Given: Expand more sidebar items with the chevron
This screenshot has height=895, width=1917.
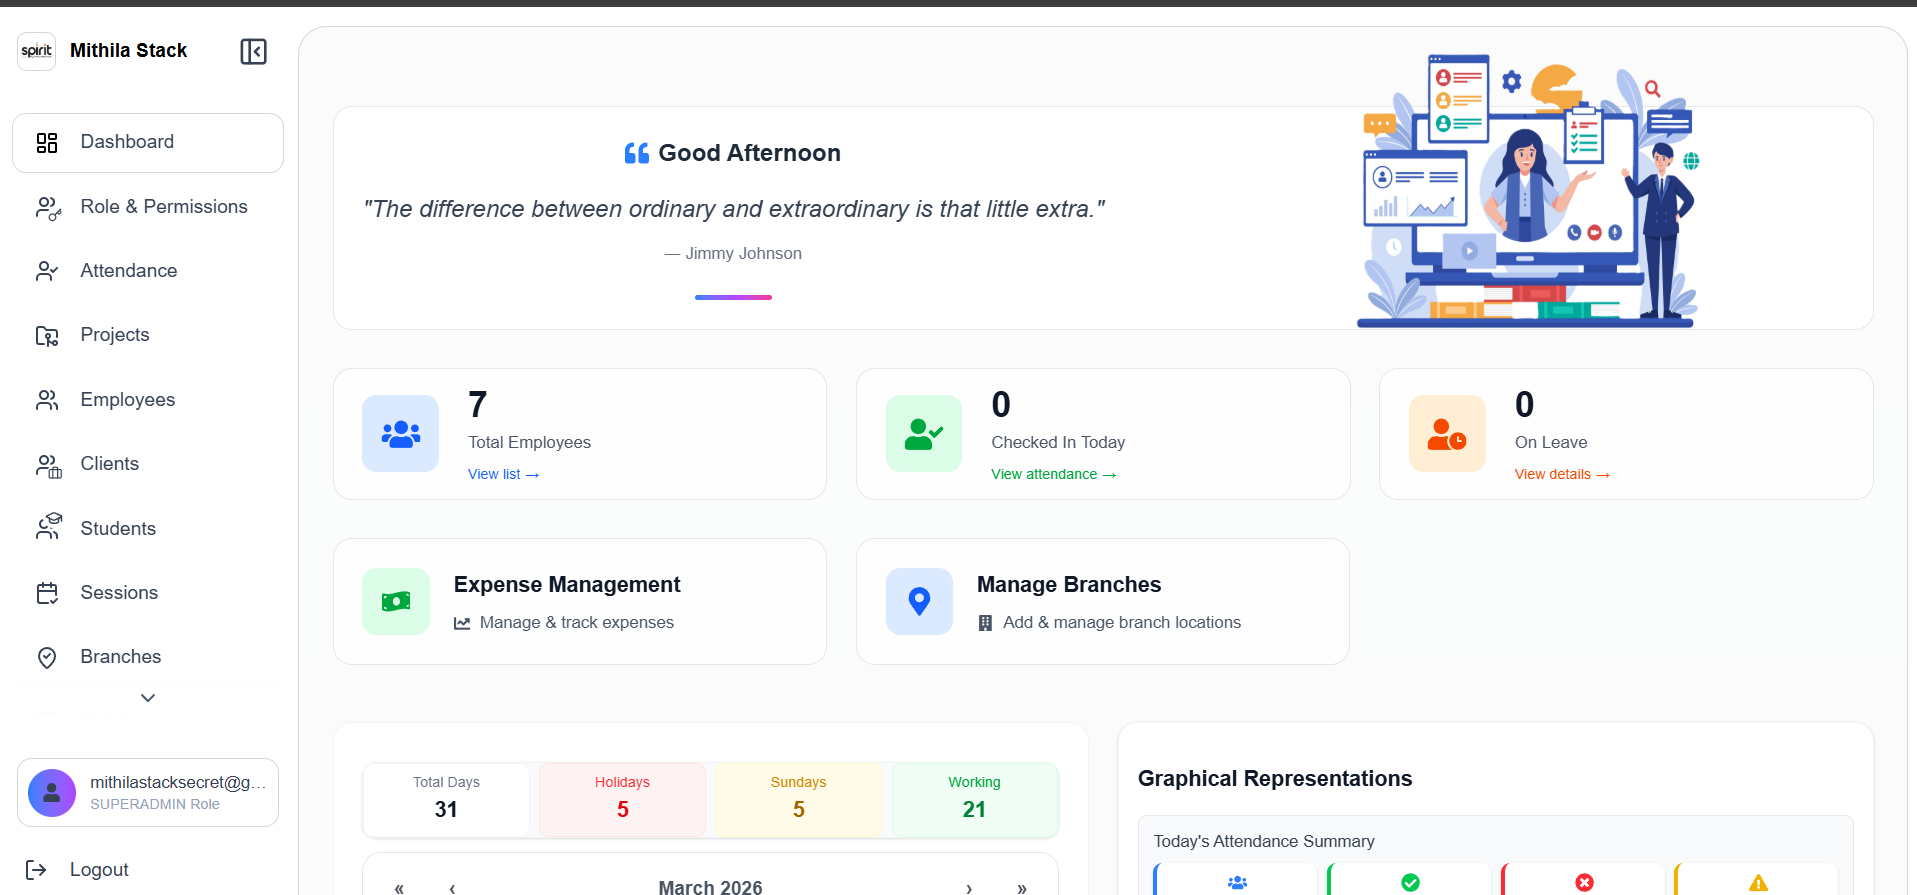Looking at the screenshot, I should (x=148, y=698).
